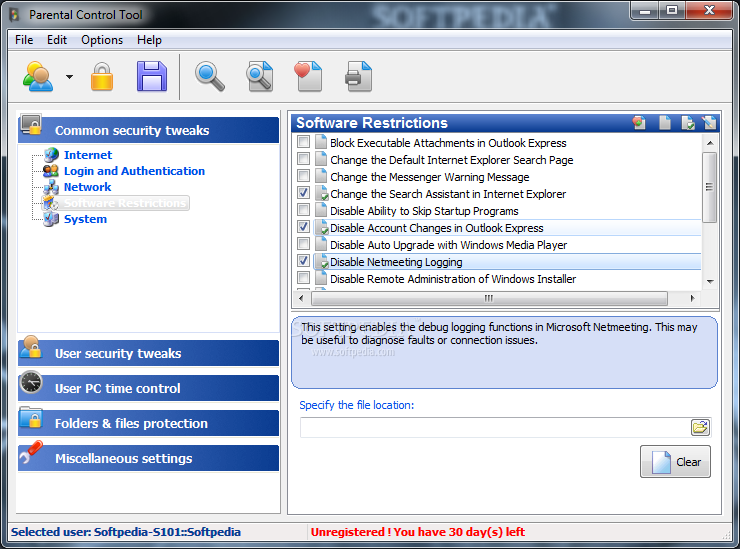
Task: Check Block Executable Attachments in Outlook Express
Action: coord(303,142)
